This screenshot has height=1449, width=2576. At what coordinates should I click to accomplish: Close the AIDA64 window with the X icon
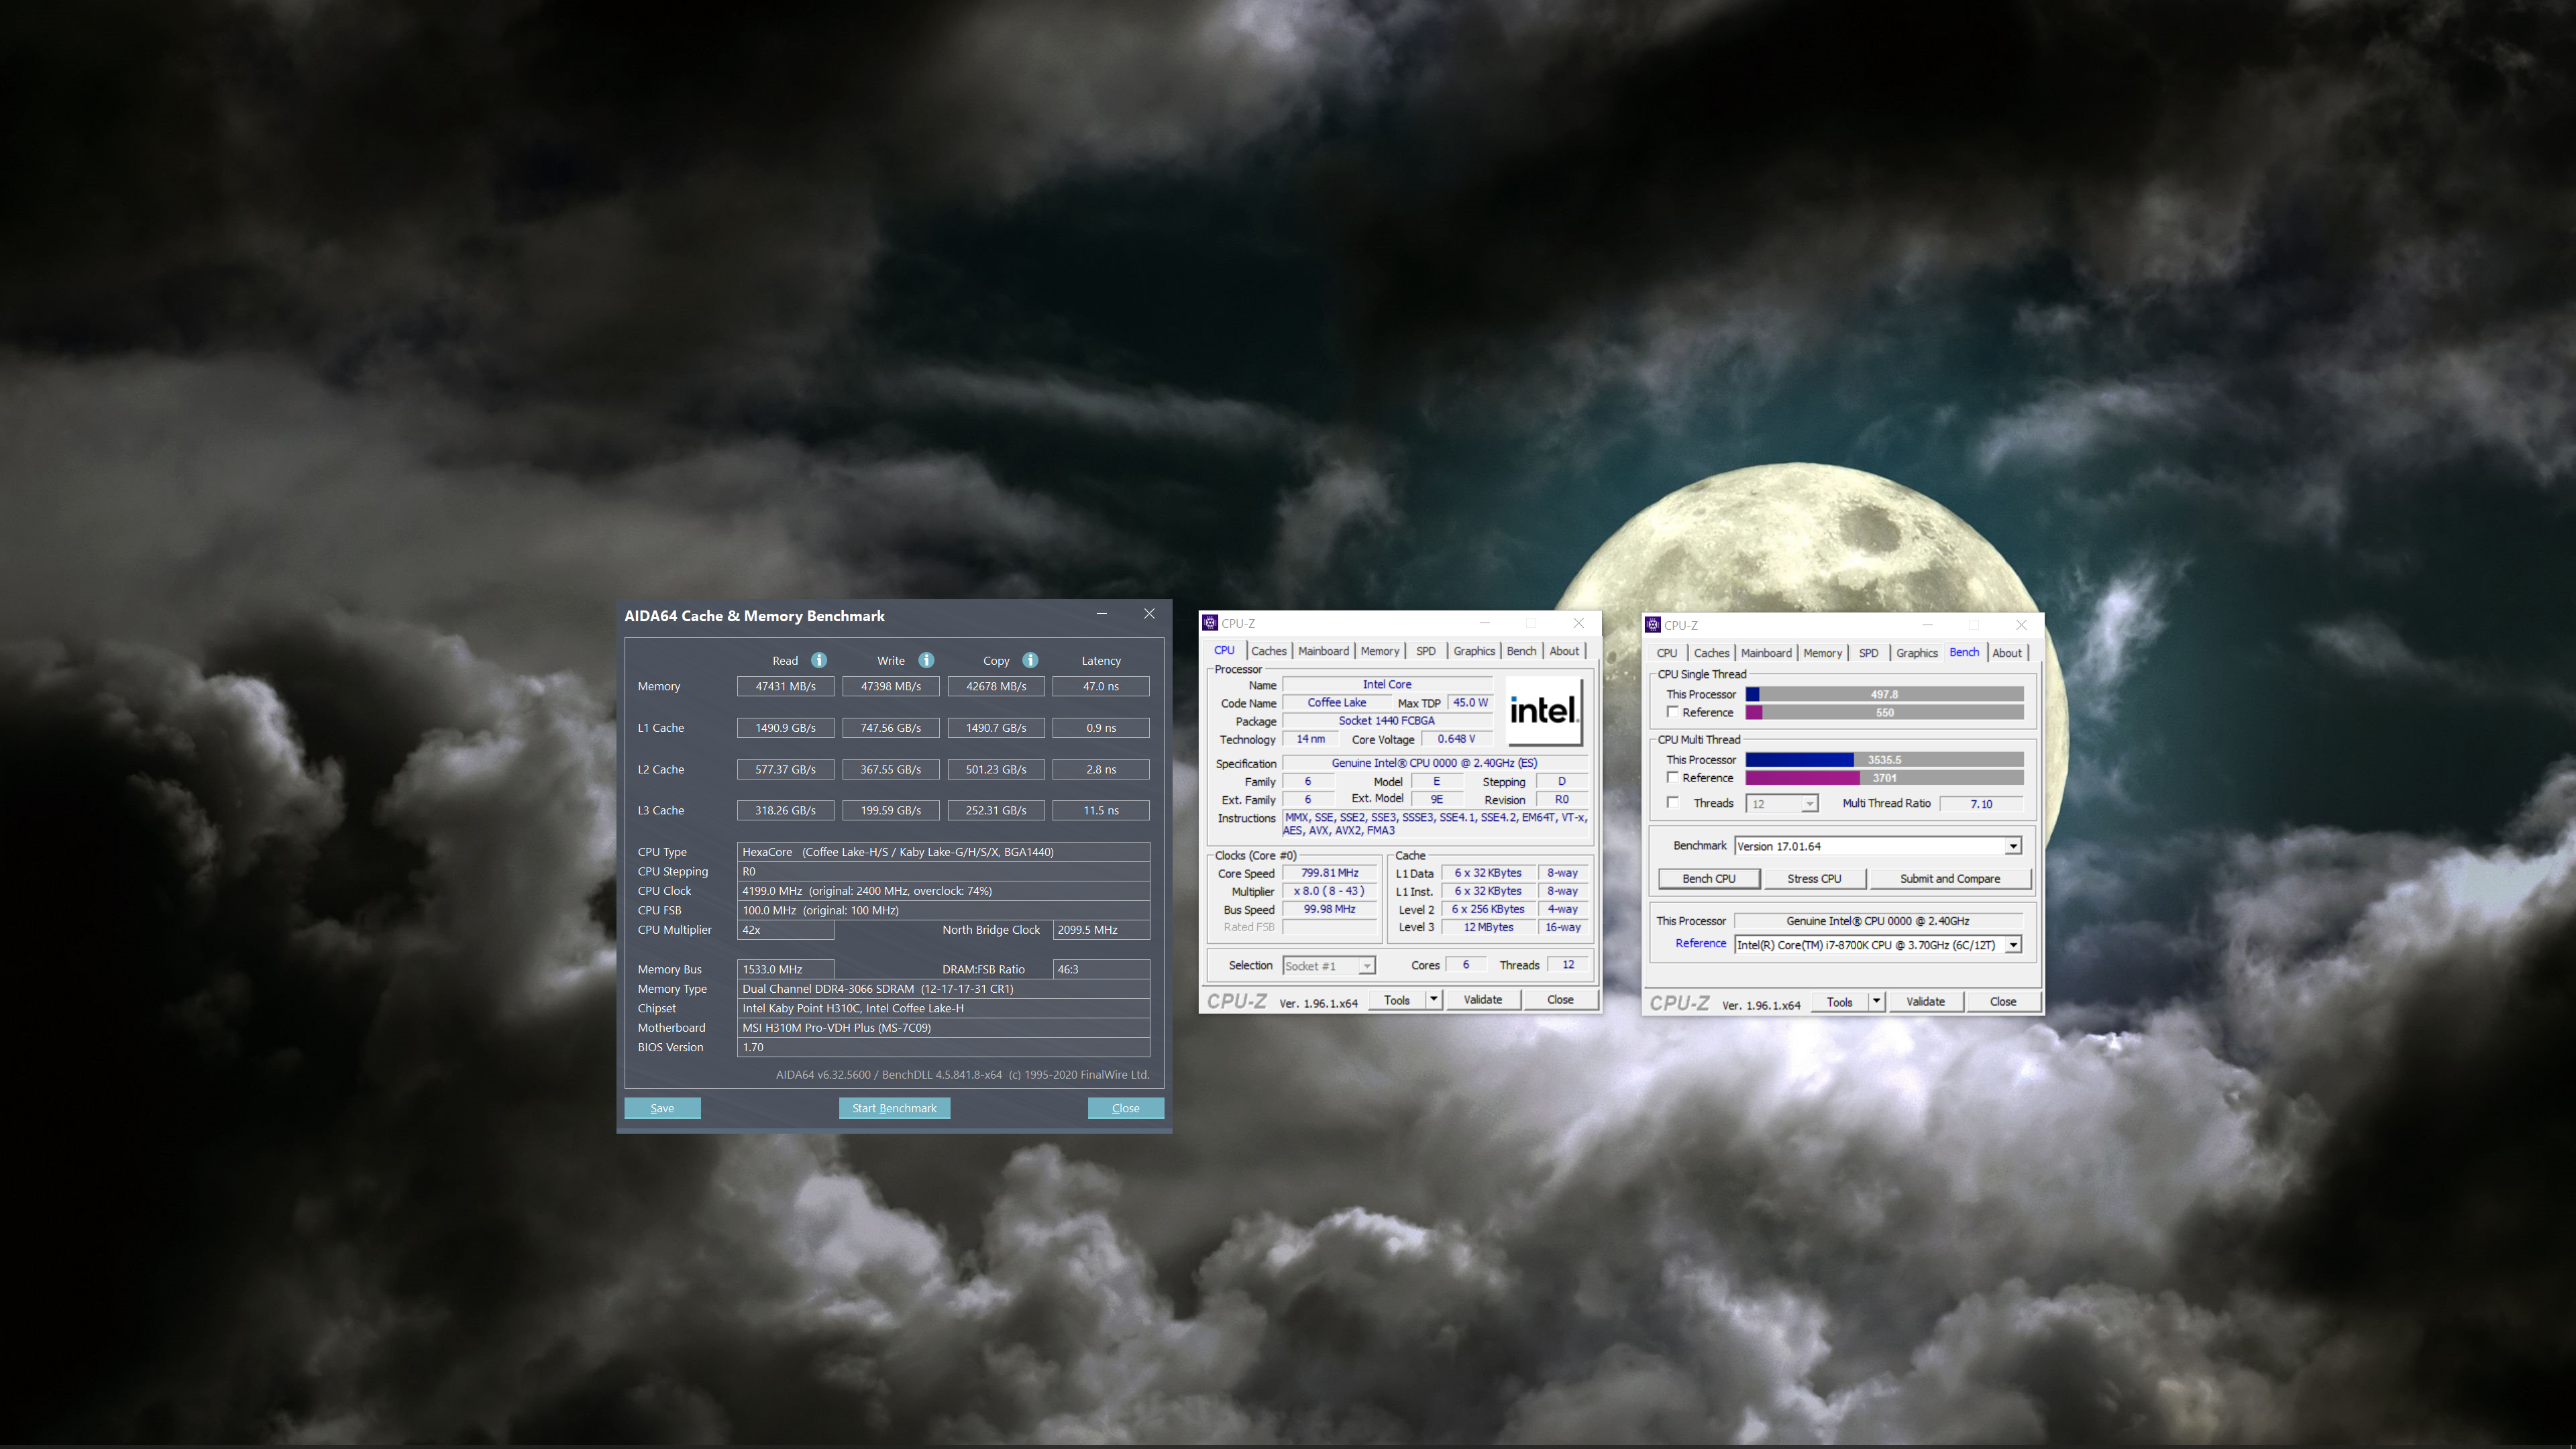(x=1149, y=614)
